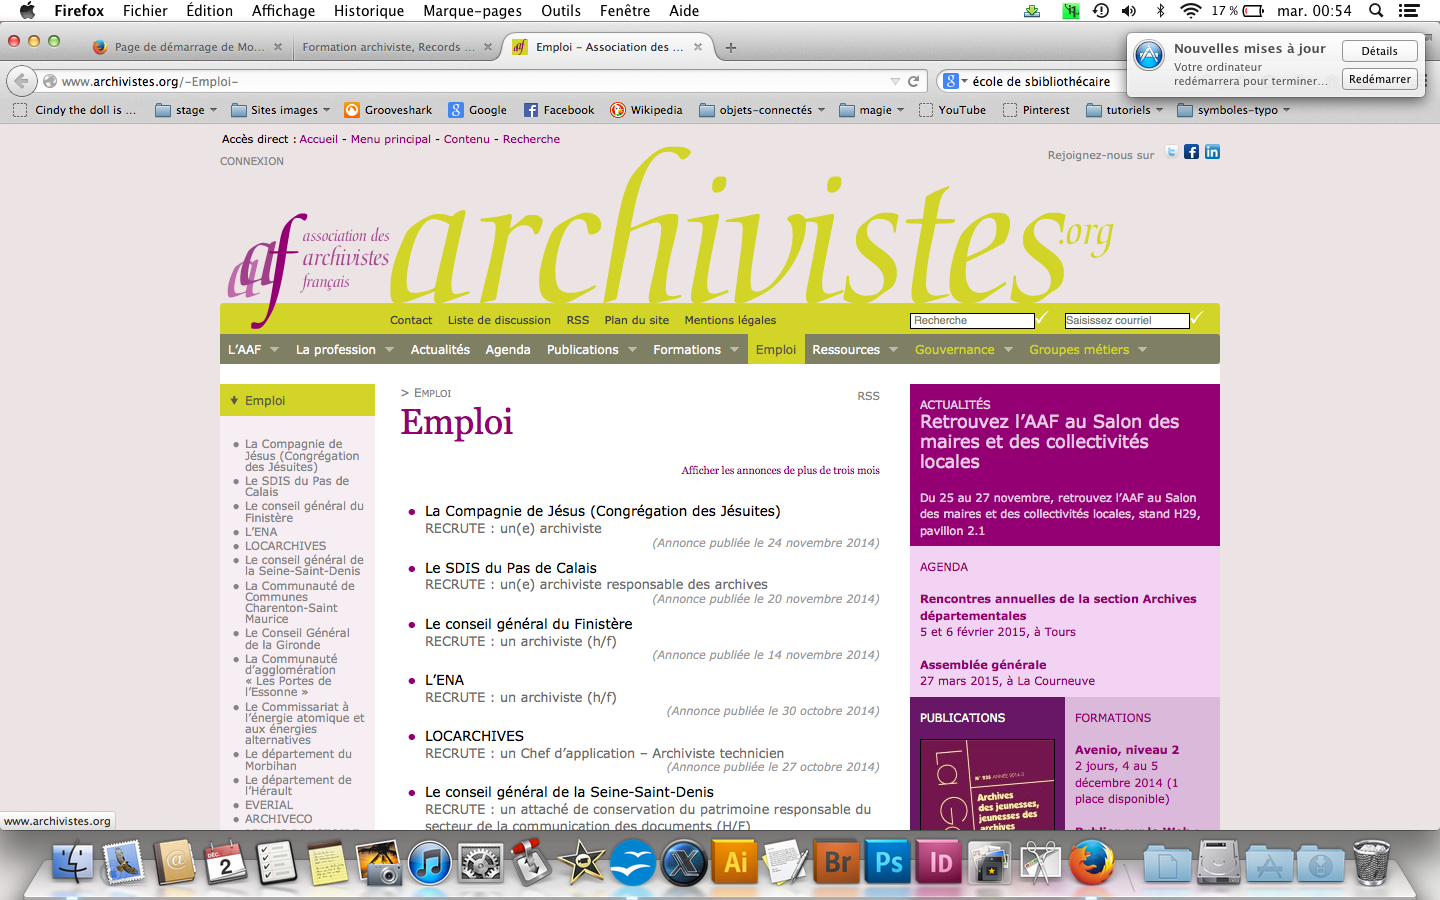Open the stage bookmarks folder dropdown
Viewport: 1440px width, 900px height.
pyautogui.click(x=186, y=110)
